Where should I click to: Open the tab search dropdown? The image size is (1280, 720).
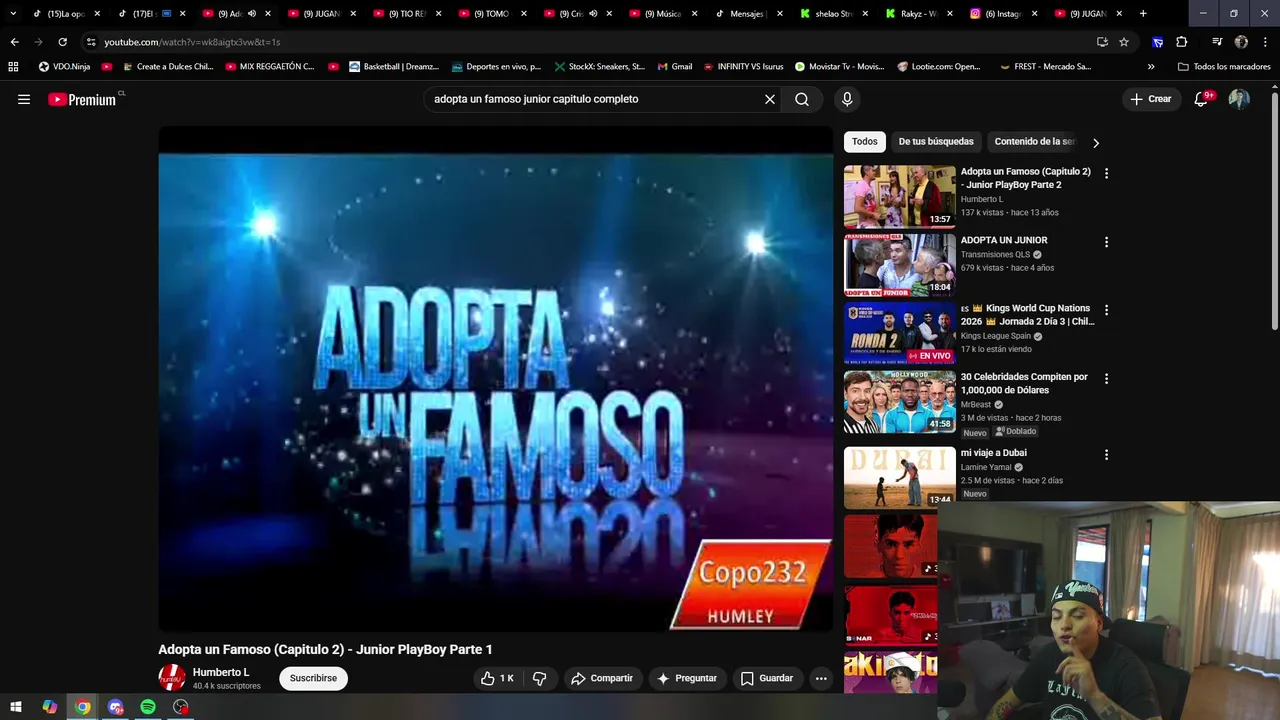click(x=13, y=14)
